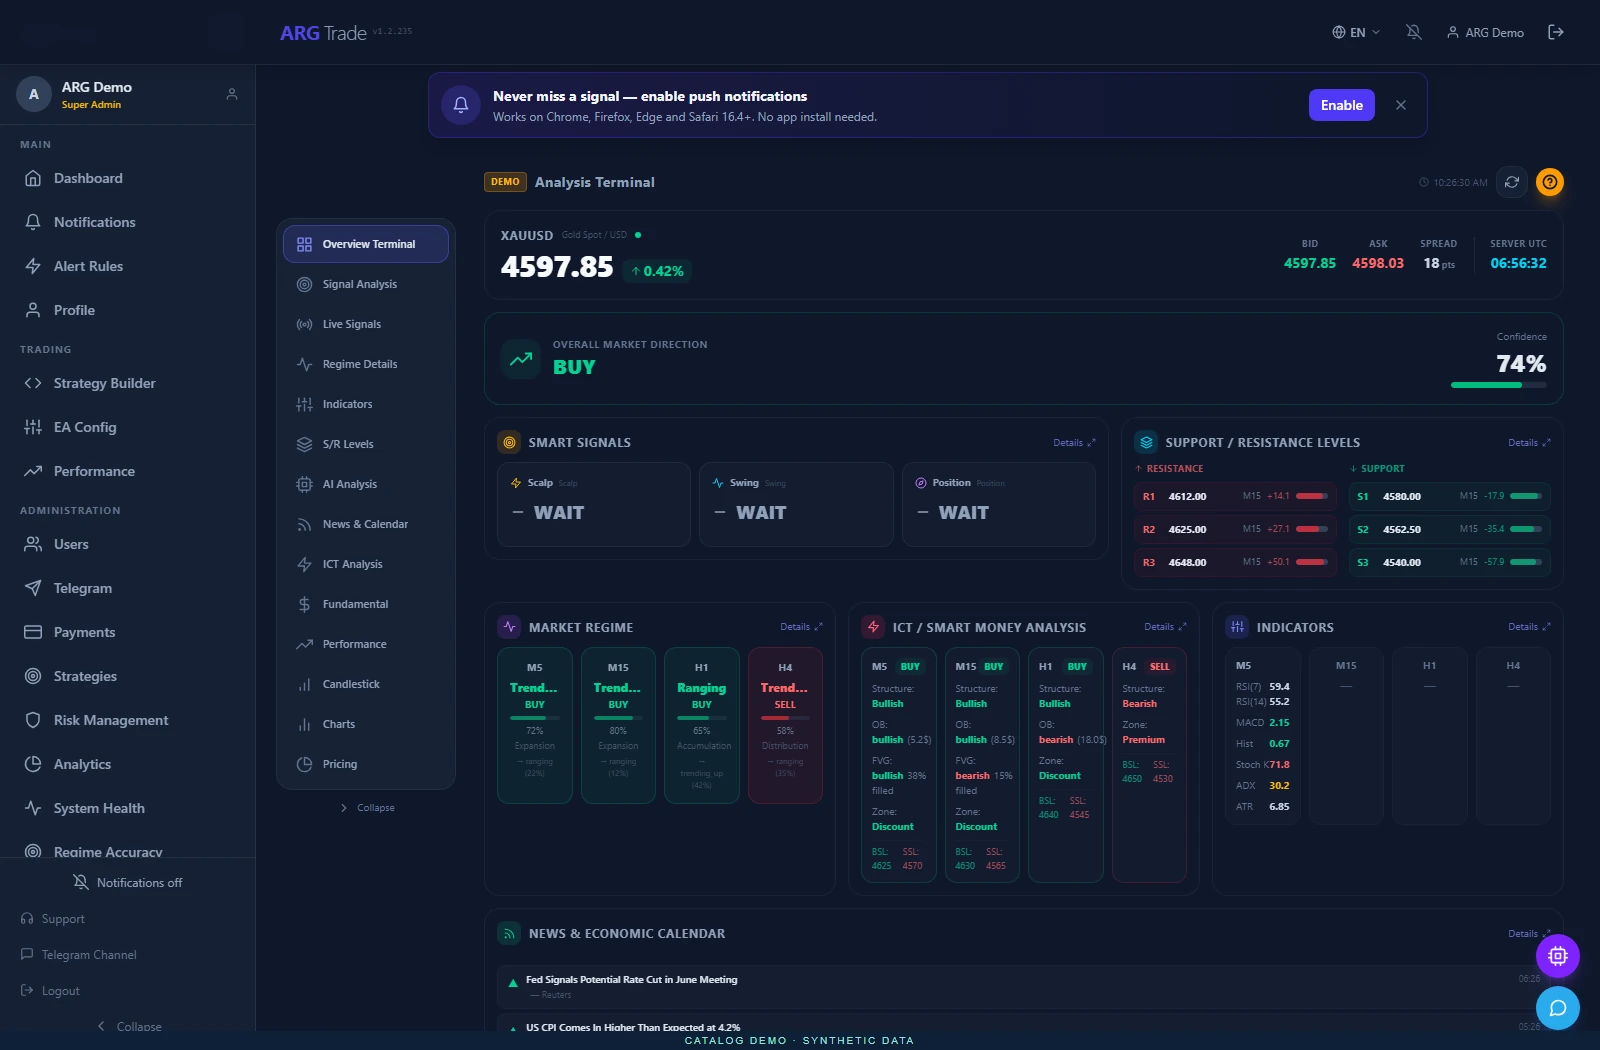Open Fed Signals Potential Rate Cut news item
Screen dimensions: 1600x1050
pyautogui.click(x=1023, y=986)
